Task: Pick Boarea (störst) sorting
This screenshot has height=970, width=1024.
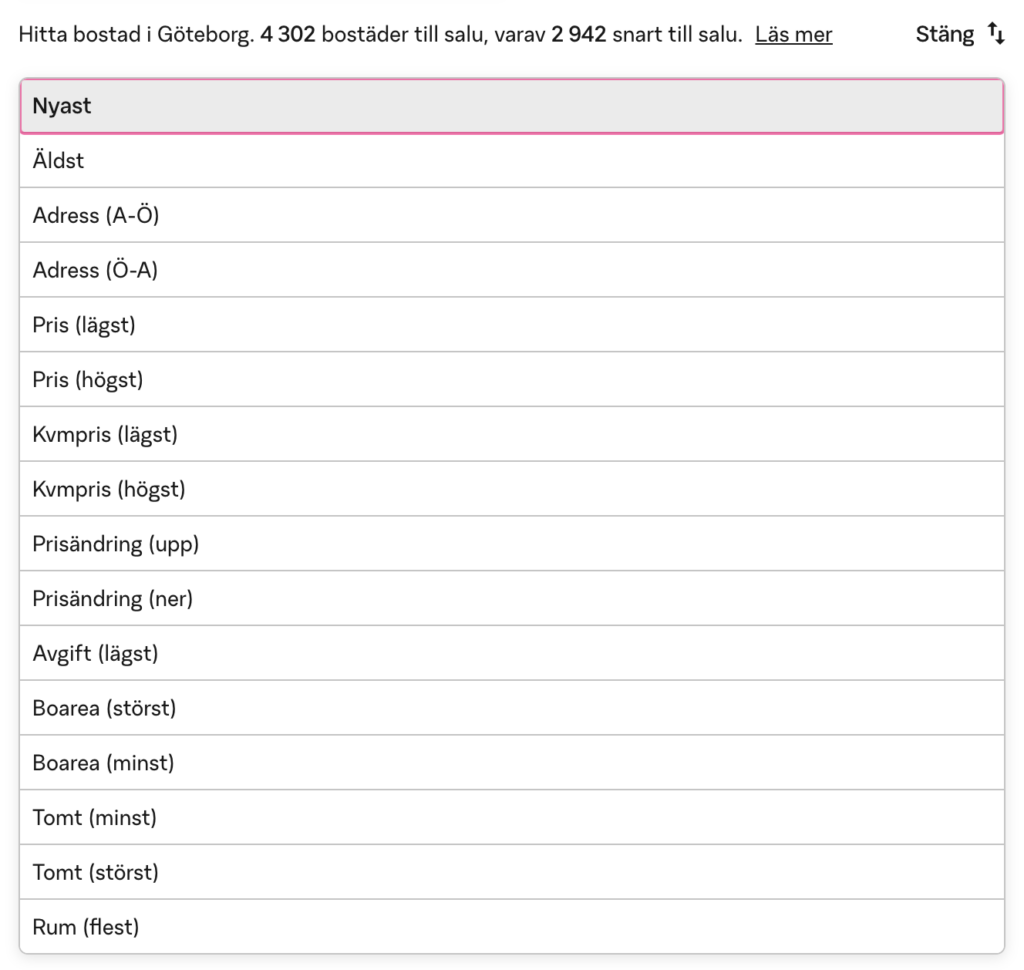Action: 511,708
